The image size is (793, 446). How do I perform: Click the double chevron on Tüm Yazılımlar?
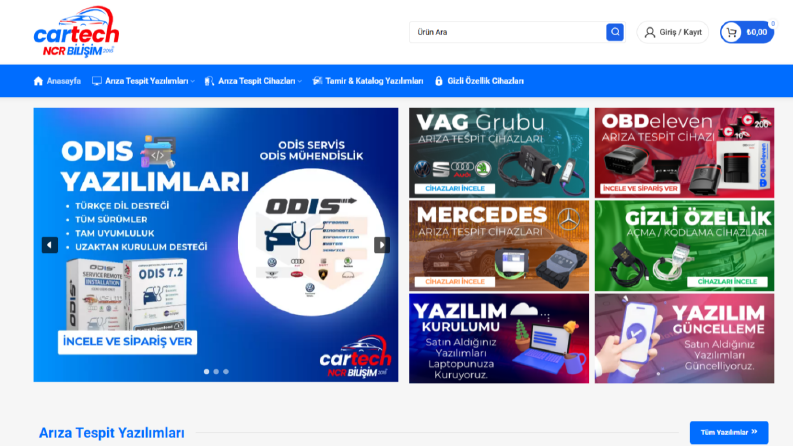(754, 432)
